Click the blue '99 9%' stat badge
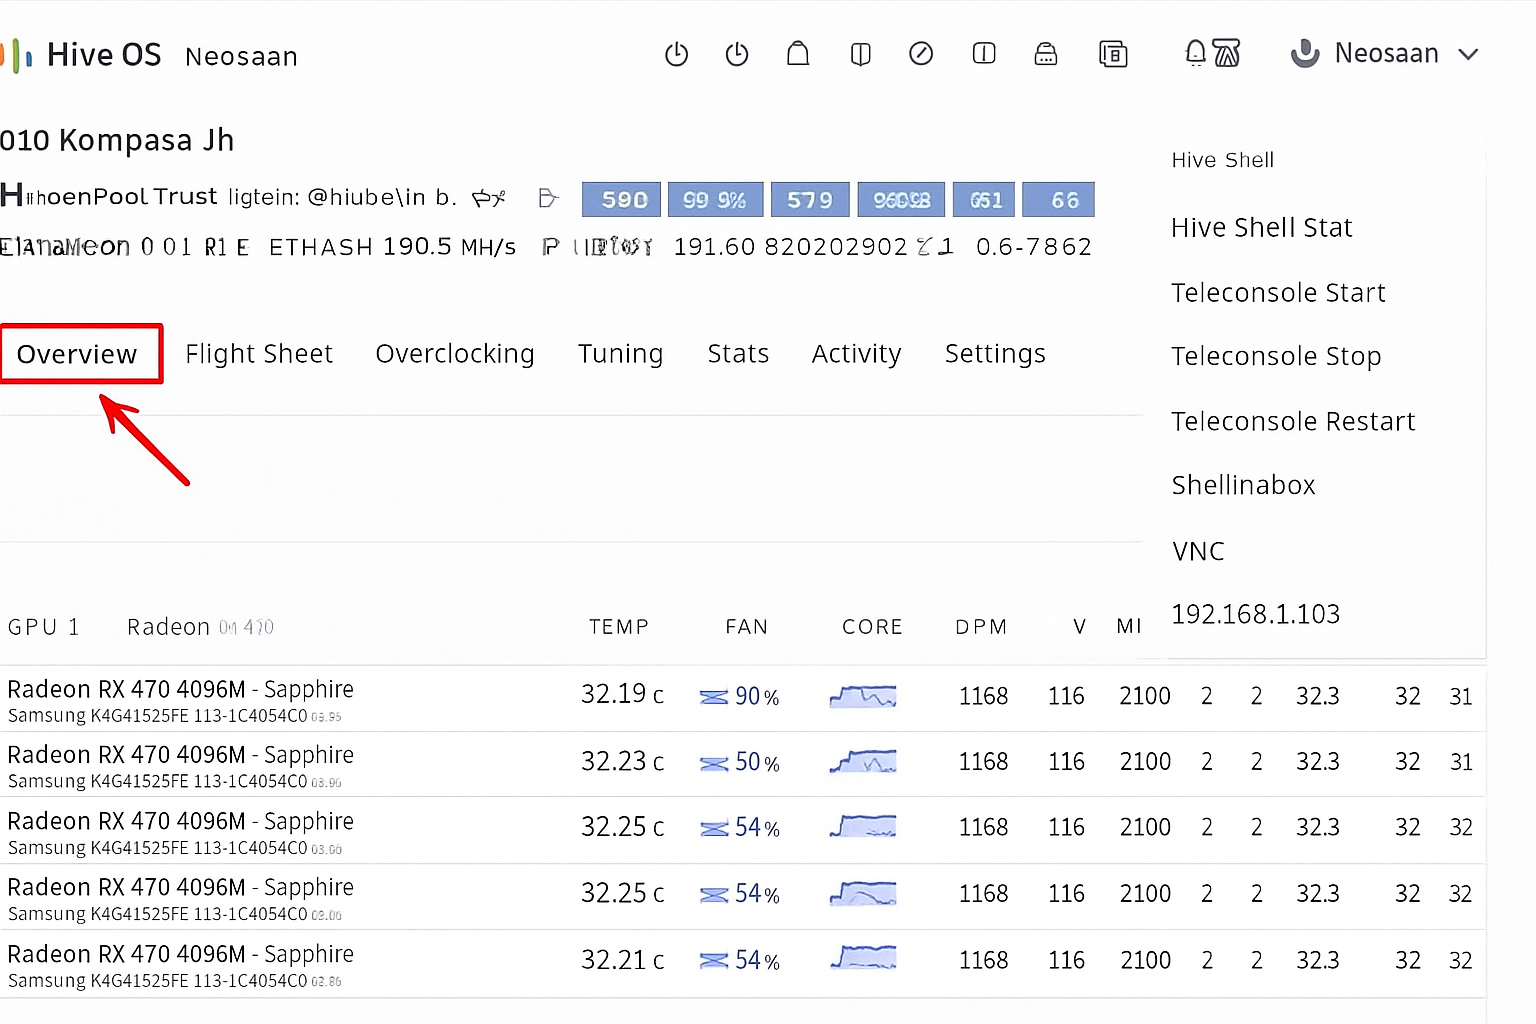1536x1024 pixels. [x=715, y=200]
